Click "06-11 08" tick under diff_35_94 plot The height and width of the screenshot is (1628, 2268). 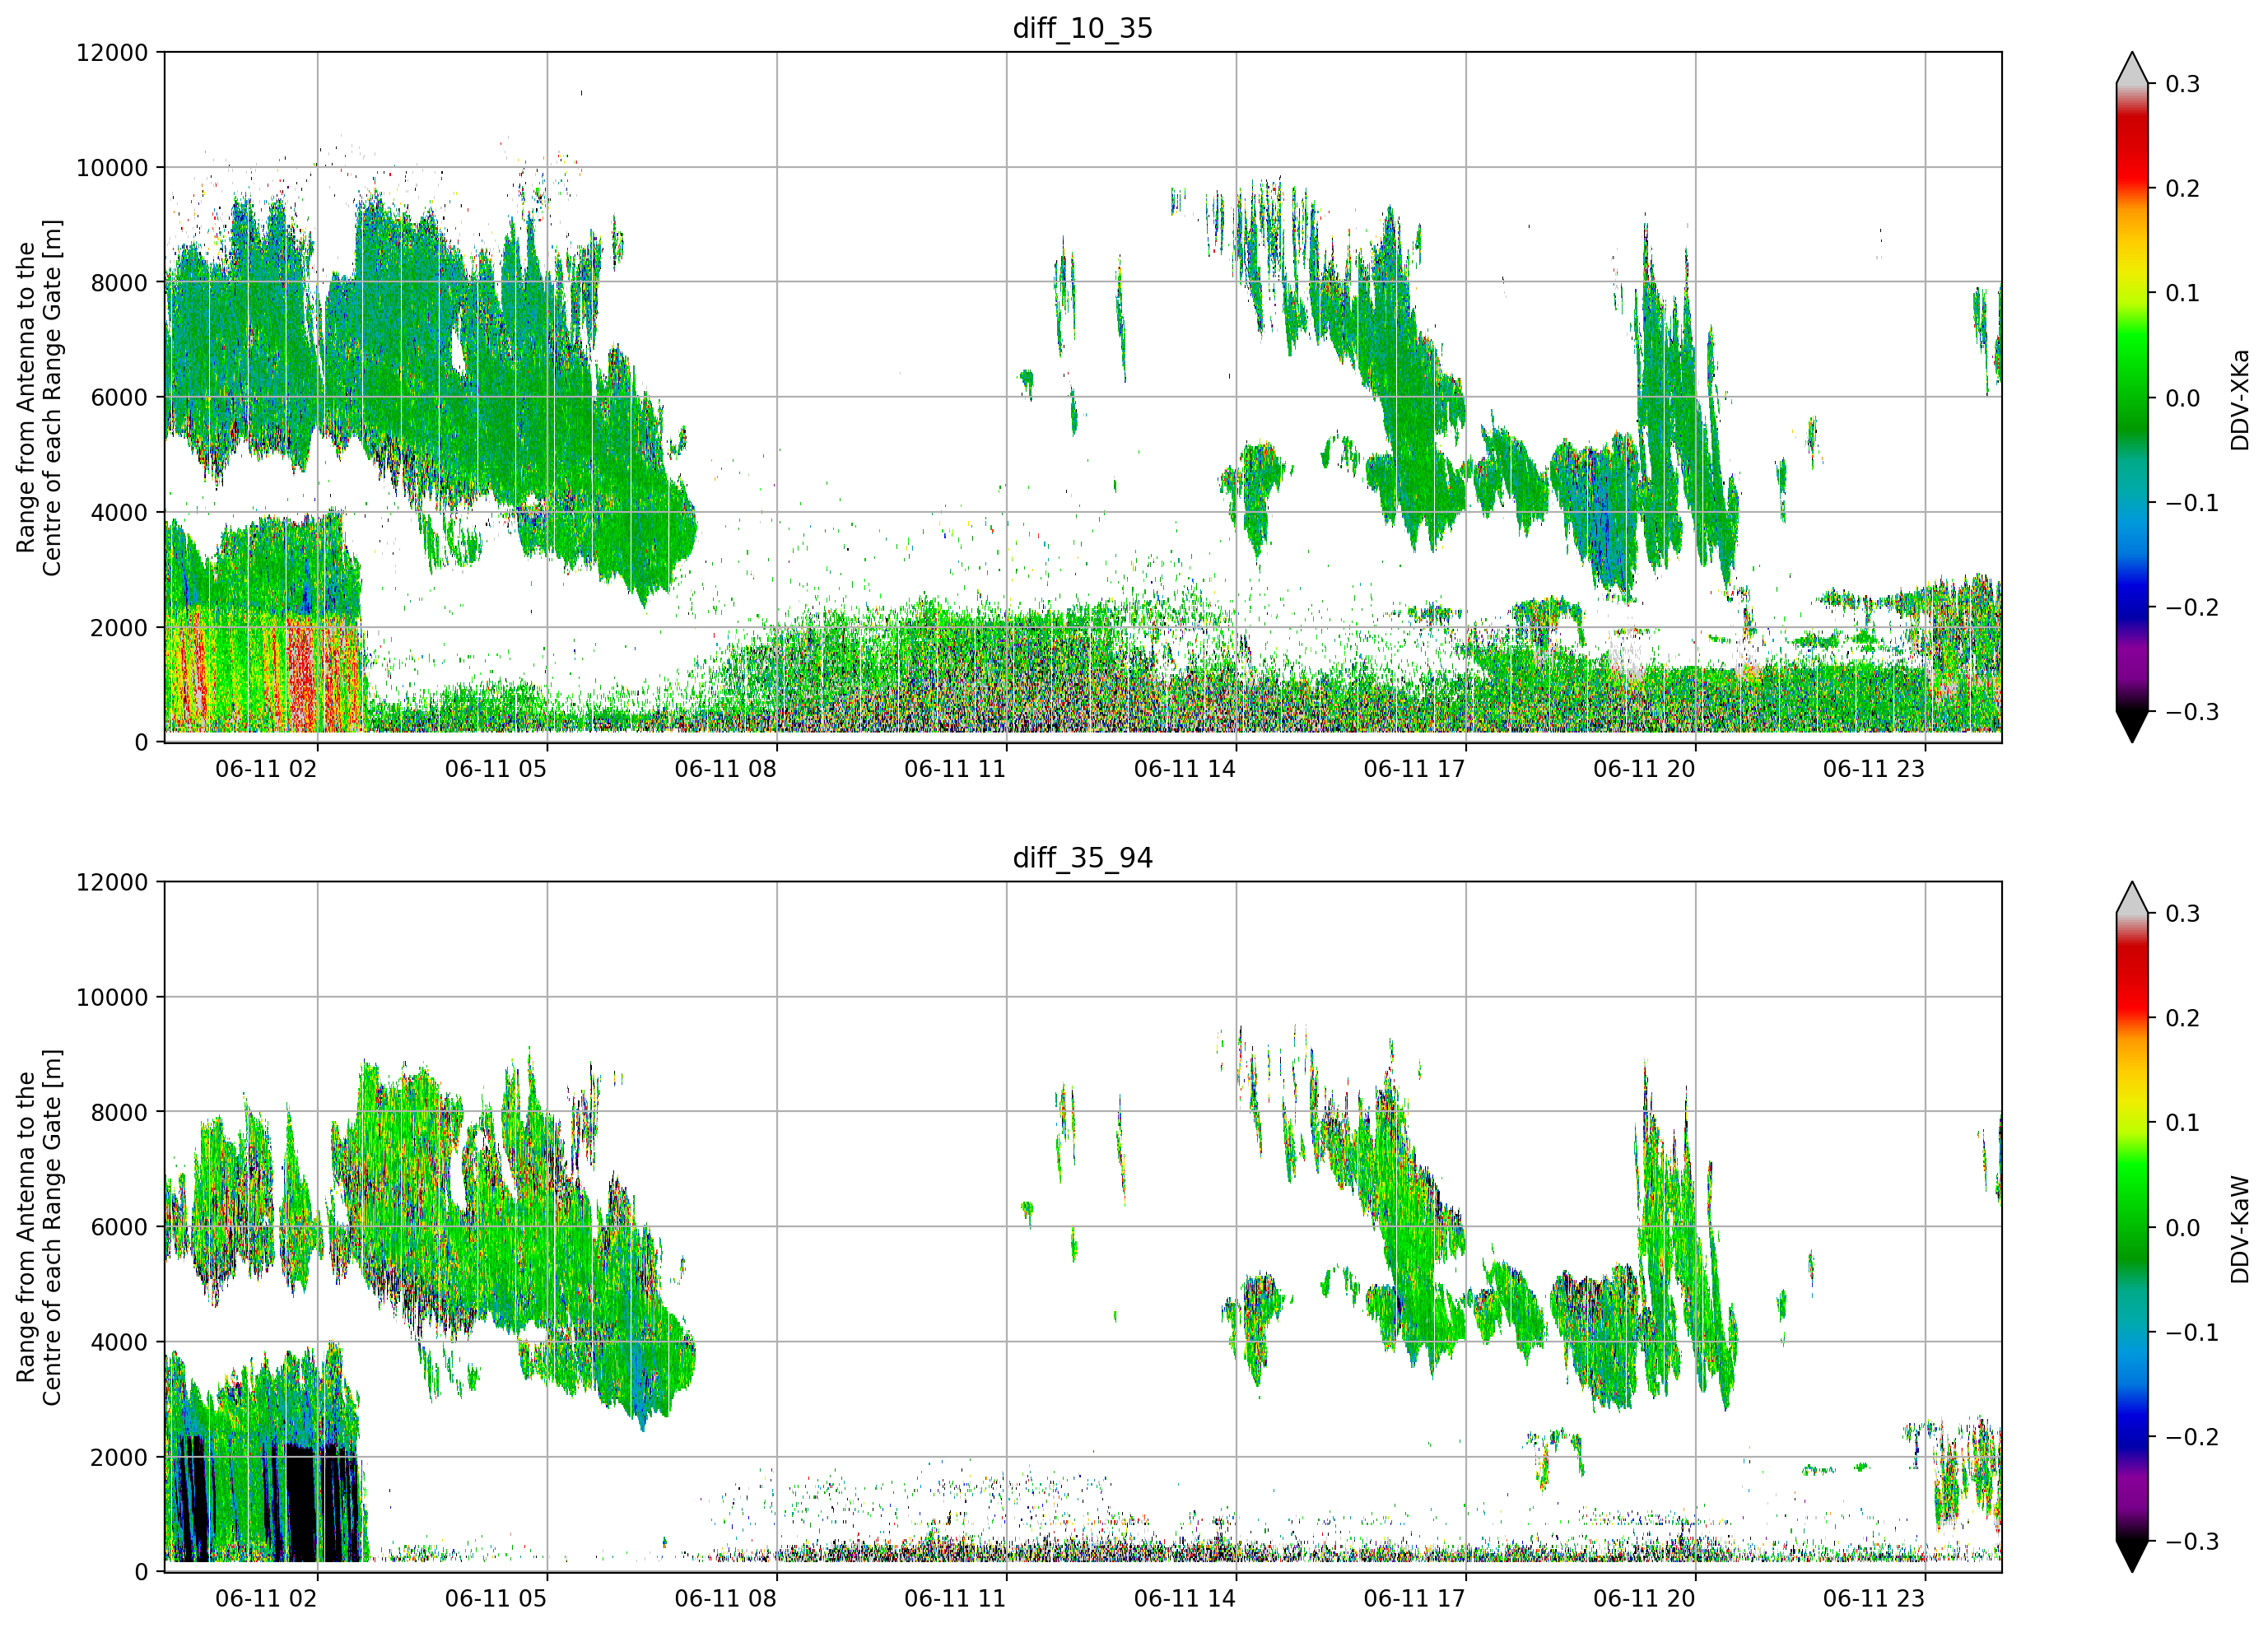coord(725,1599)
